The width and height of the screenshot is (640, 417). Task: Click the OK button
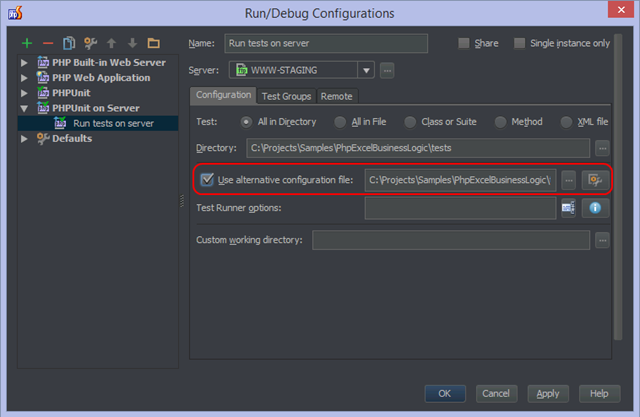pyautogui.click(x=445, y=394)
